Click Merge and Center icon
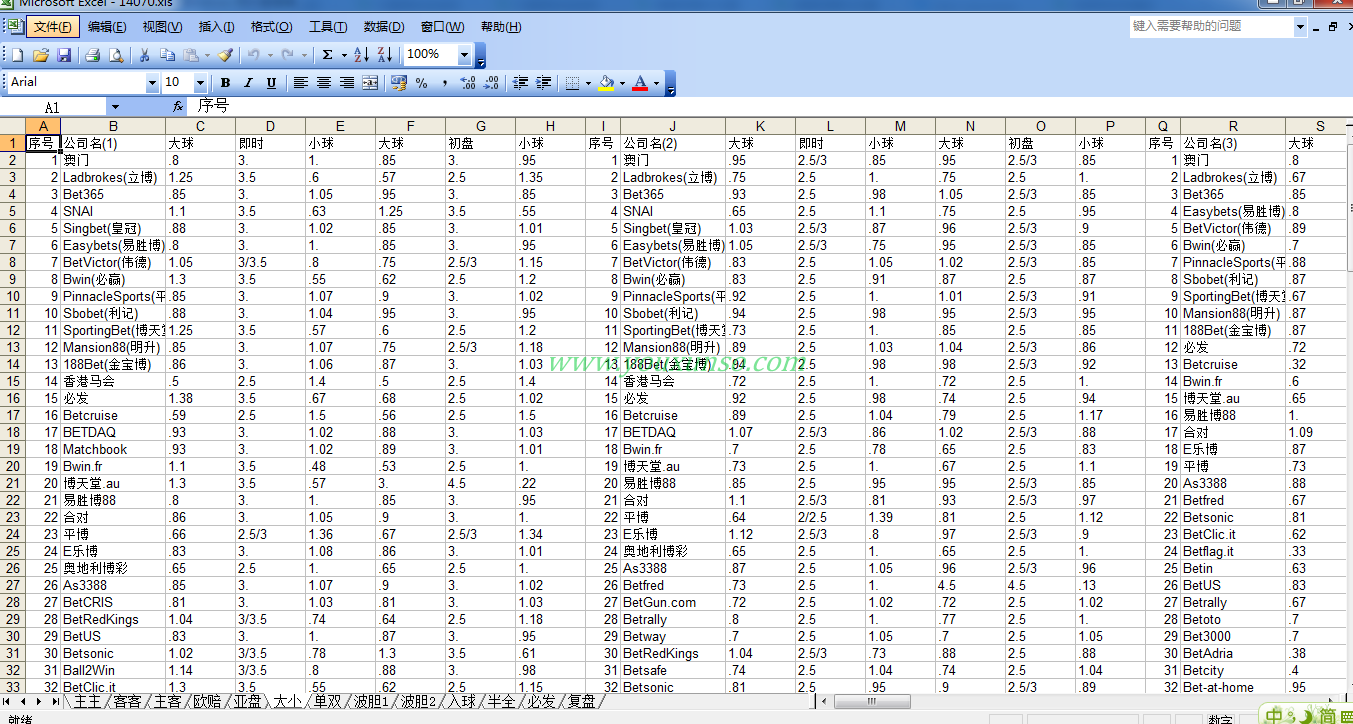Viewport: 1353px width, 724px height. [370, 83]
